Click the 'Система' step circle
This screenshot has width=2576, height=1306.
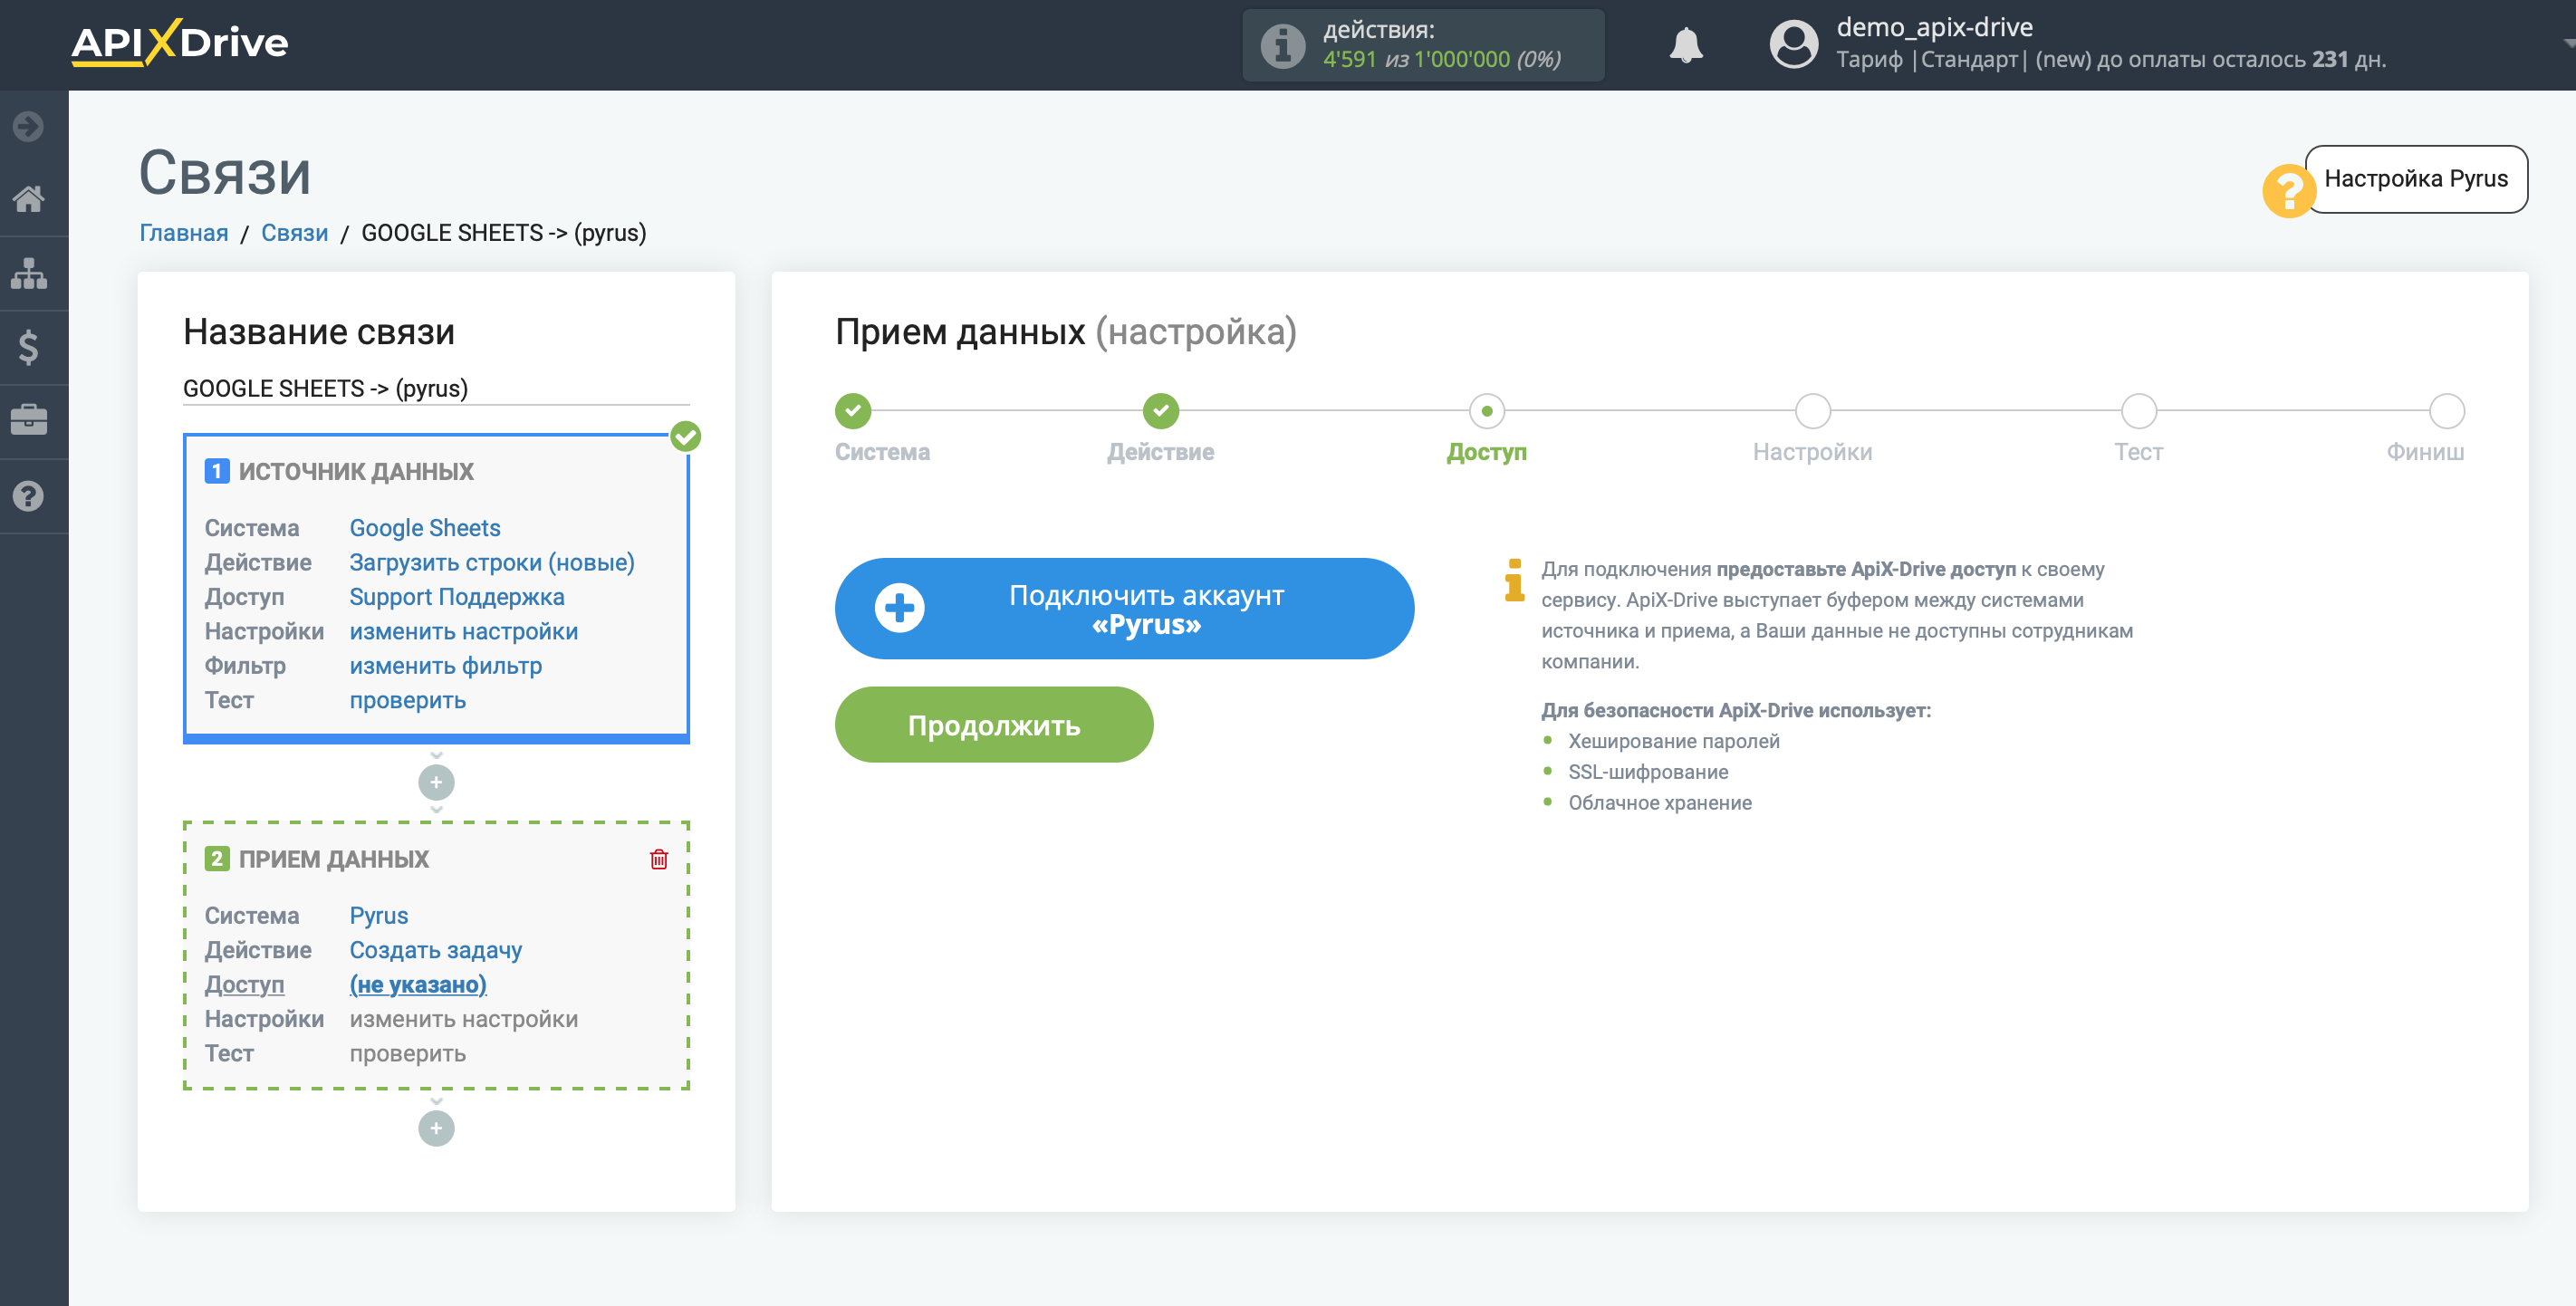pos(853,410)
